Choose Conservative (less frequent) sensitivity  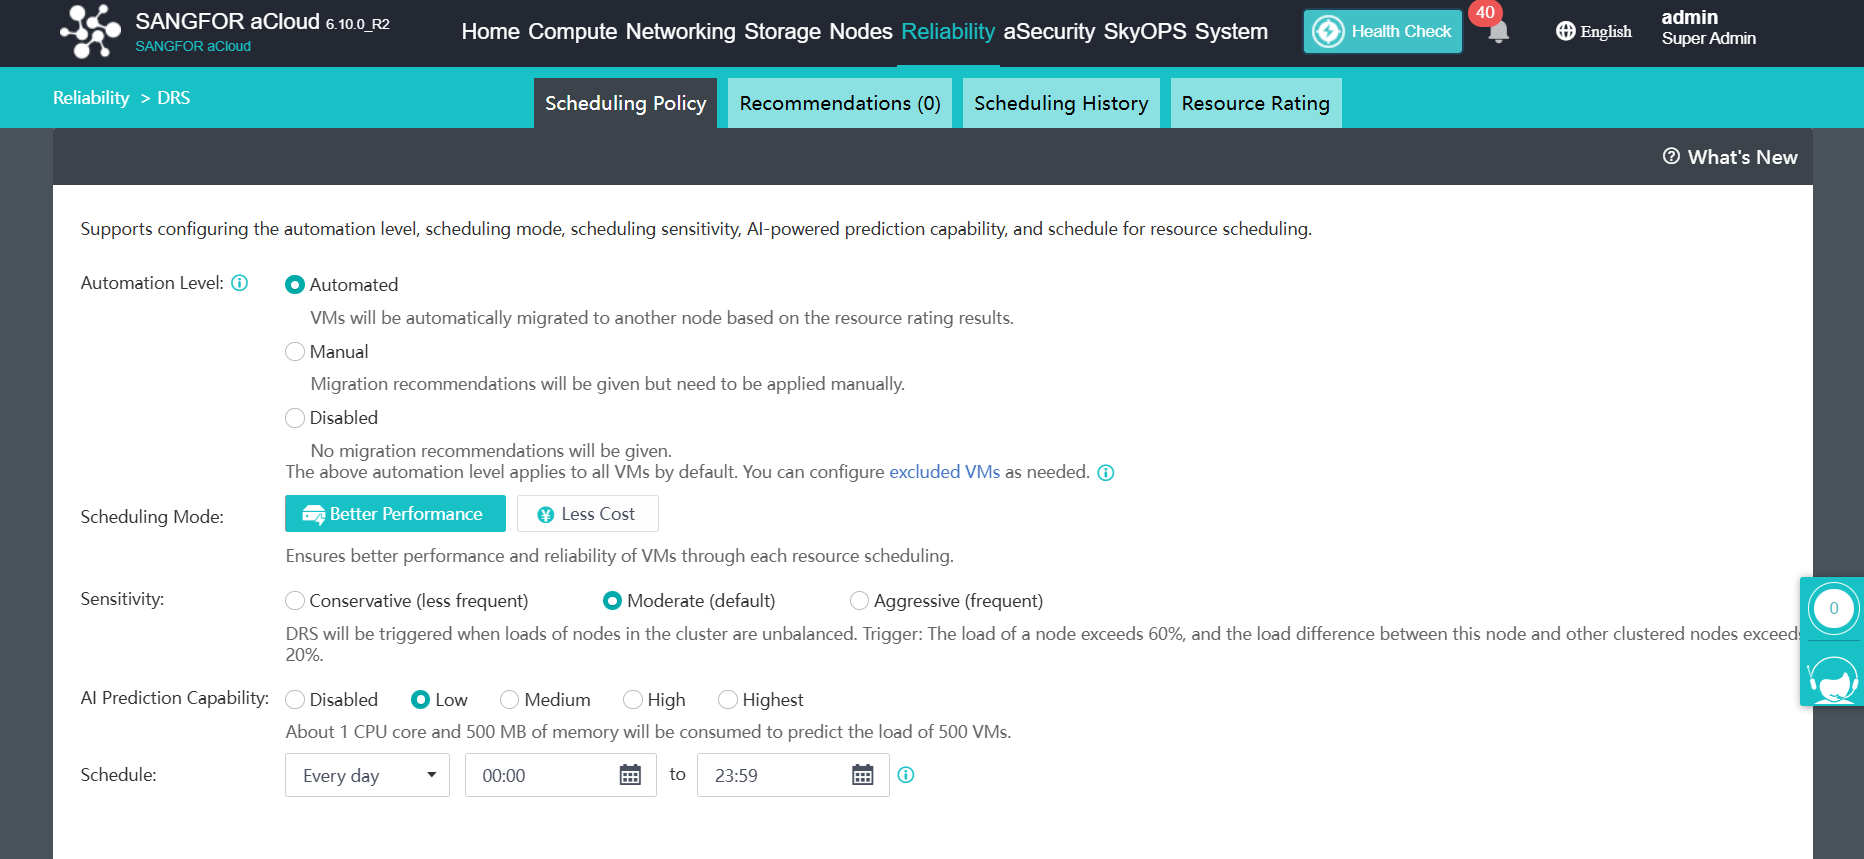coord(295,601)
